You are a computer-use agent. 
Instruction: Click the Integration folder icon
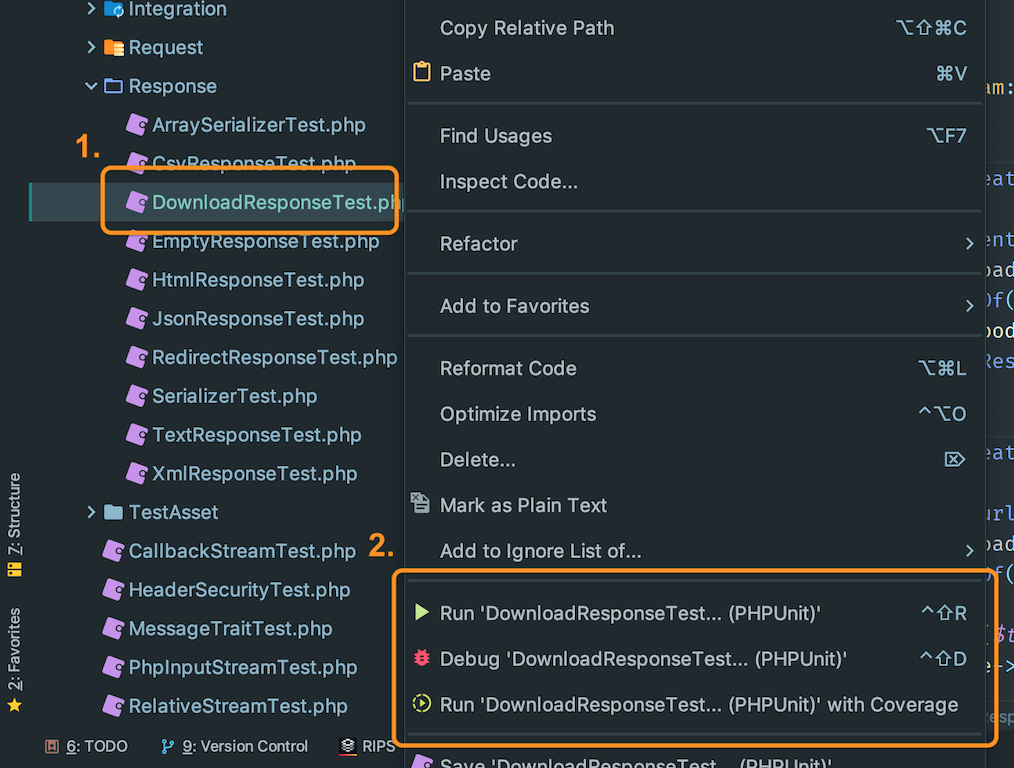[x=114, y=8]
